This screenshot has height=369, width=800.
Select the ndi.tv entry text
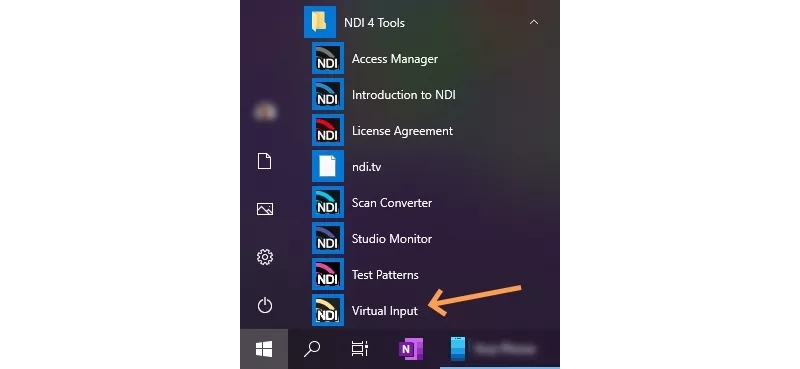coord(366,167)
